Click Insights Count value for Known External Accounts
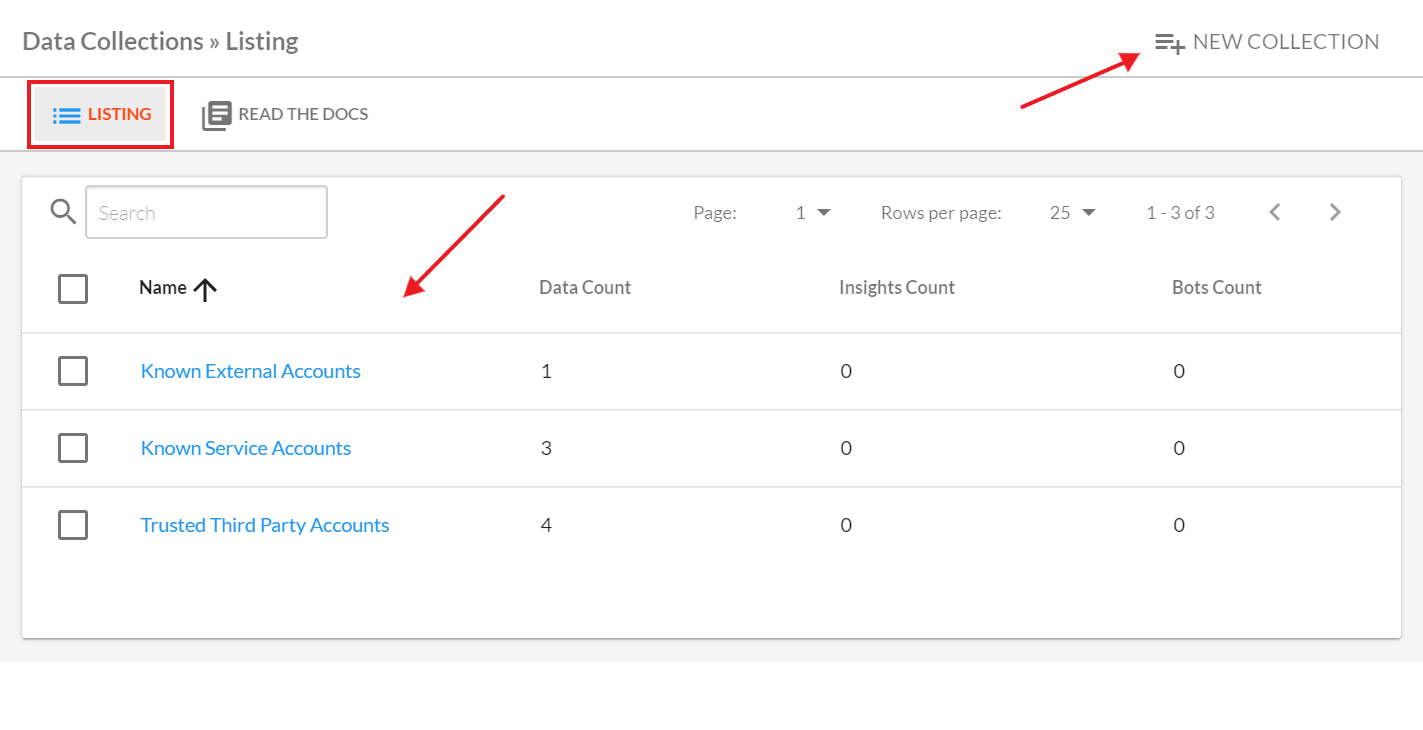Image resolution: width=1423 pixels, height=730 pixels. [846, 371]
